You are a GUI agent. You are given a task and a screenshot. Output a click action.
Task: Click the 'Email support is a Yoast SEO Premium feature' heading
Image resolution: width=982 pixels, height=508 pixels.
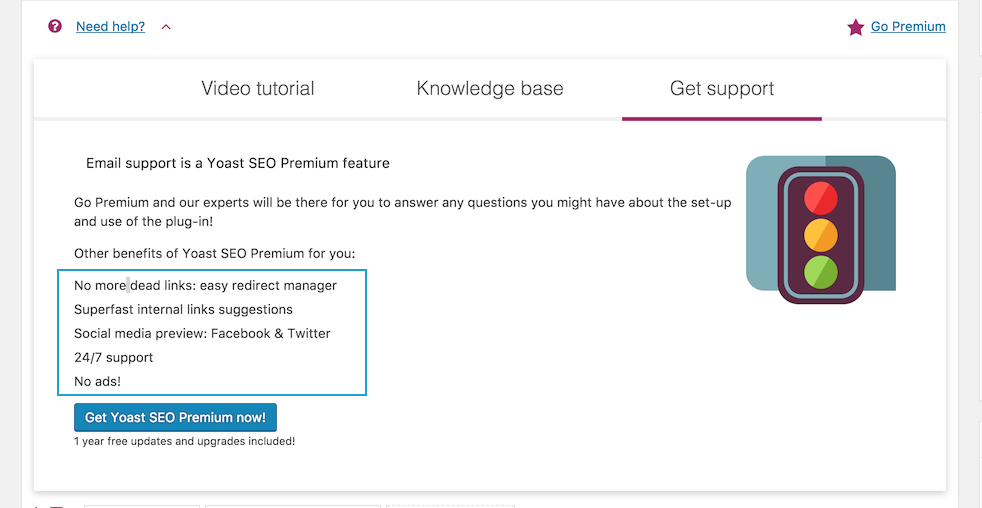tap(238, 163)
